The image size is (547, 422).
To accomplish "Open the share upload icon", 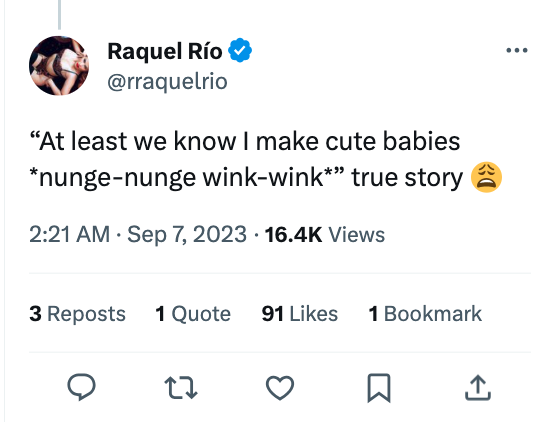I will (478, 387).
